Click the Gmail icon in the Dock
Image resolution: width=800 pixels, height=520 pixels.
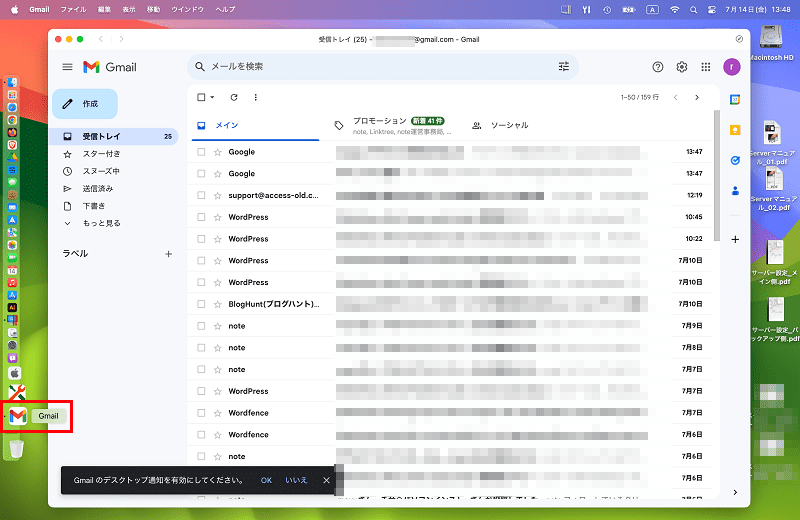18,416
